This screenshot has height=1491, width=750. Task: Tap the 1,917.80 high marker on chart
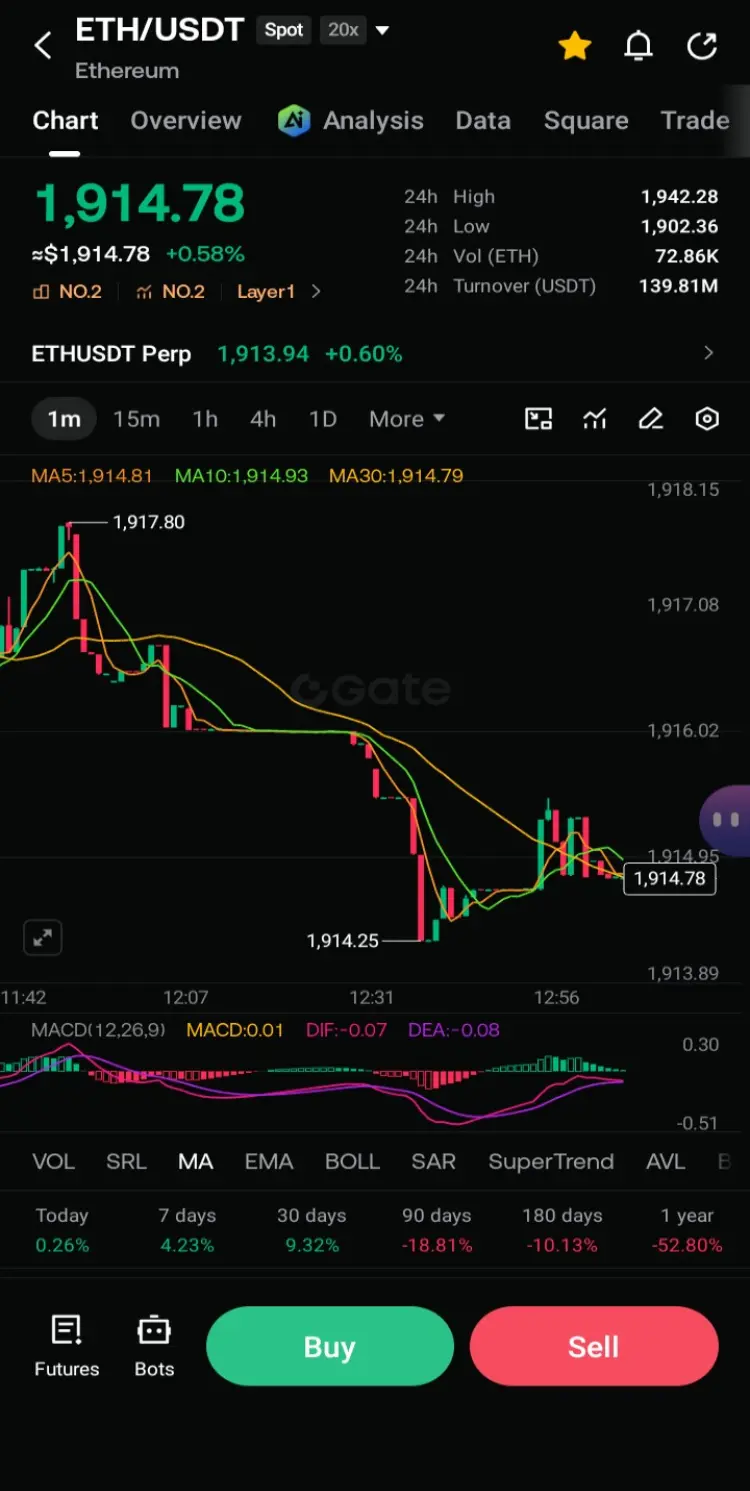pos(149,522)
